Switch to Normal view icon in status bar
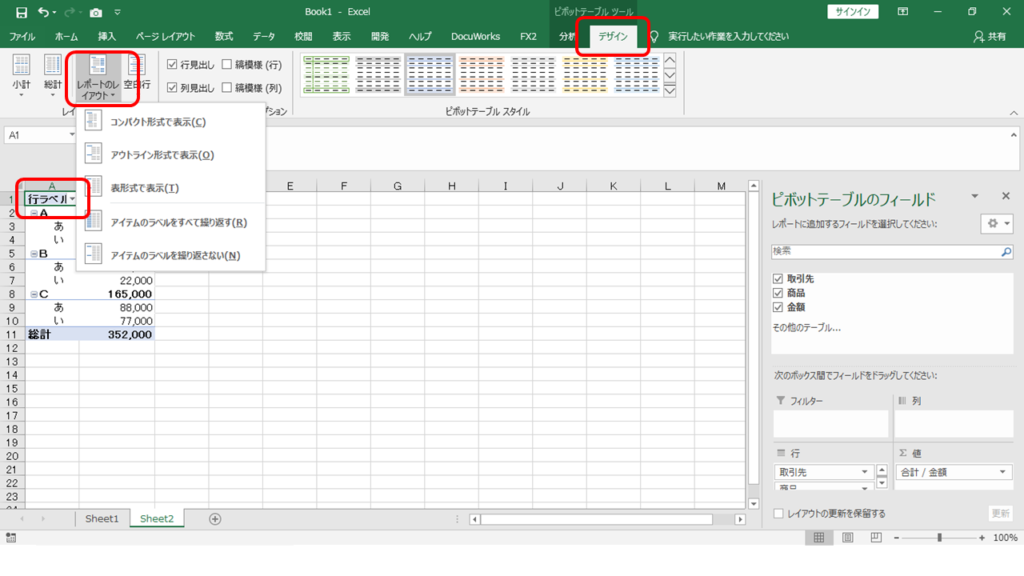This screenshot has height=576, width=1024. pyautogui.click(x=819, y=537)
